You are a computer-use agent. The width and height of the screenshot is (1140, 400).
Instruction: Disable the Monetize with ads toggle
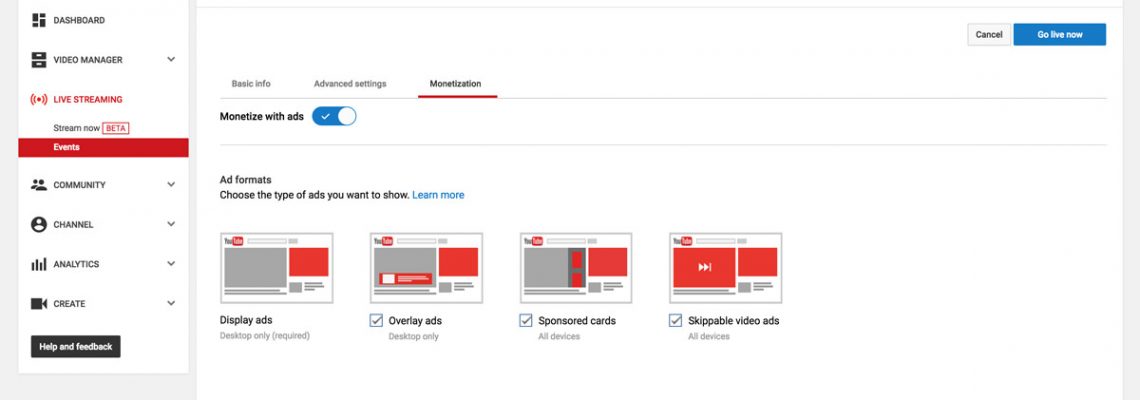pyautogui.click(x=334, y=116)
